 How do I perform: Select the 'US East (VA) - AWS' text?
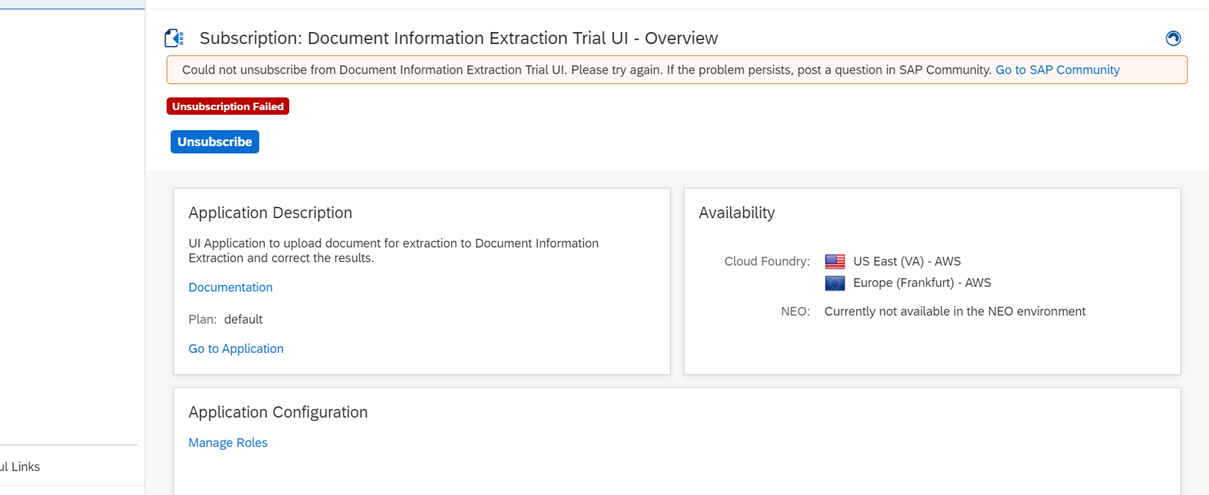pyautogui.click(x=907, y=261)
